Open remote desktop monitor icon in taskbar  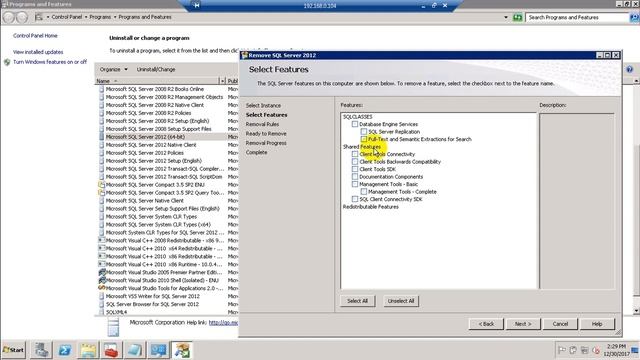[158, 350]
